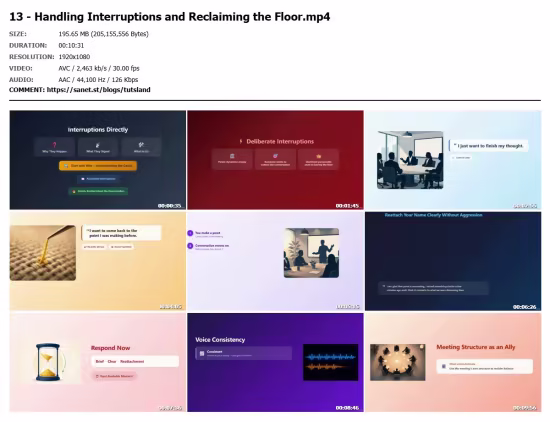
Task: Click the orange highlighted banner button
Action: (98, 166)
